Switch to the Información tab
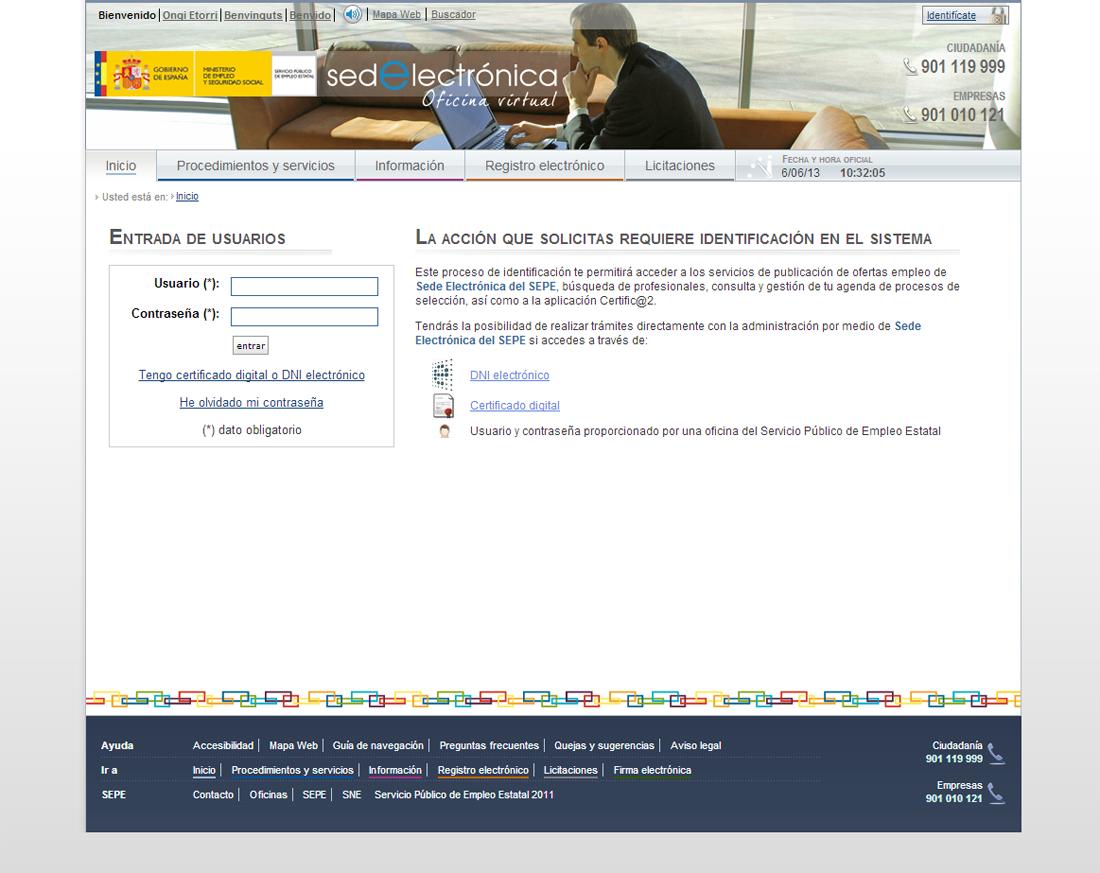Viewport: 1100px width, 873px height. pyautogui.click(x=409, y=166)
